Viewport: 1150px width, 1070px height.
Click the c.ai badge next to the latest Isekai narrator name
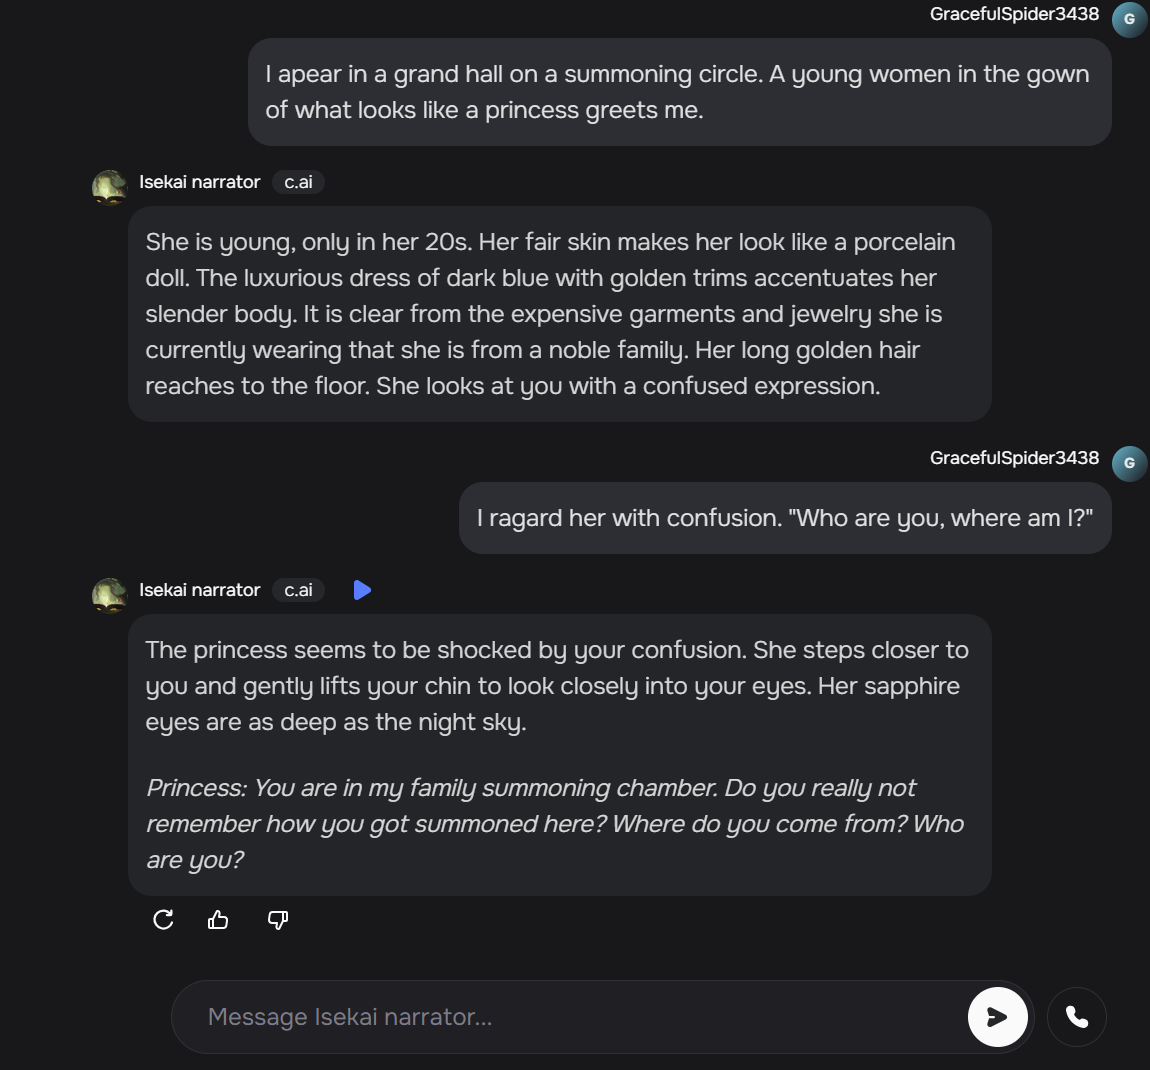click(x=297, y=590)
